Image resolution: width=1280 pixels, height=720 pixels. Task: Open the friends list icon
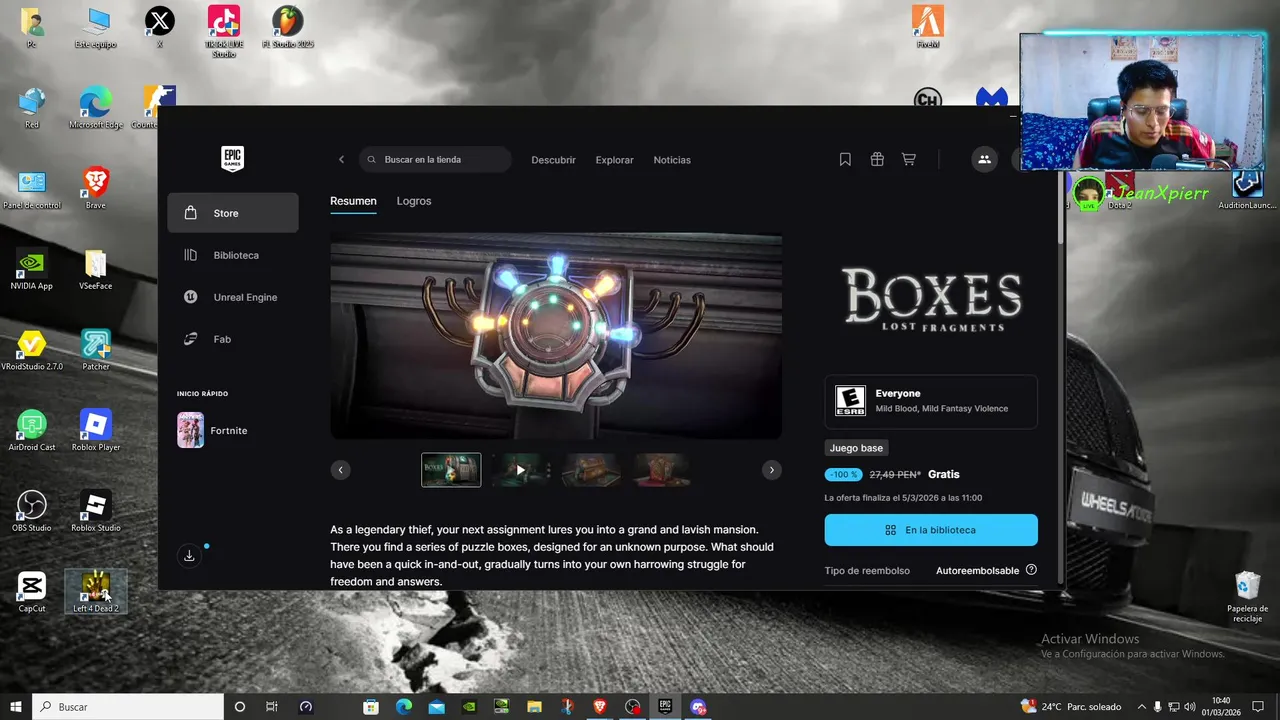coord(984,159)
